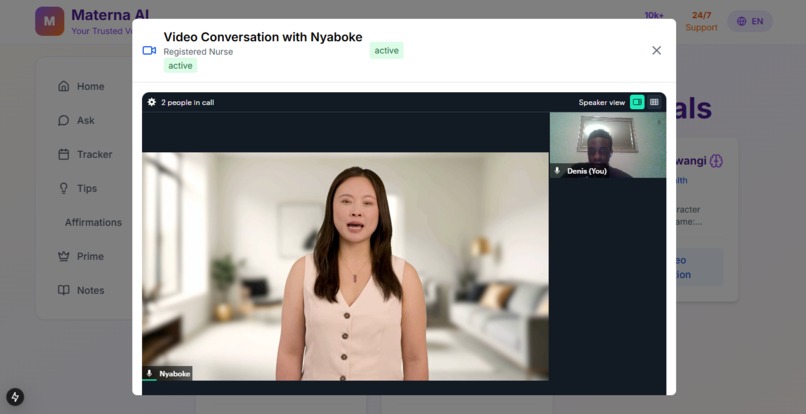Switch to grid view layout icon
Screen dimensions: 806x414
(654, 102)
